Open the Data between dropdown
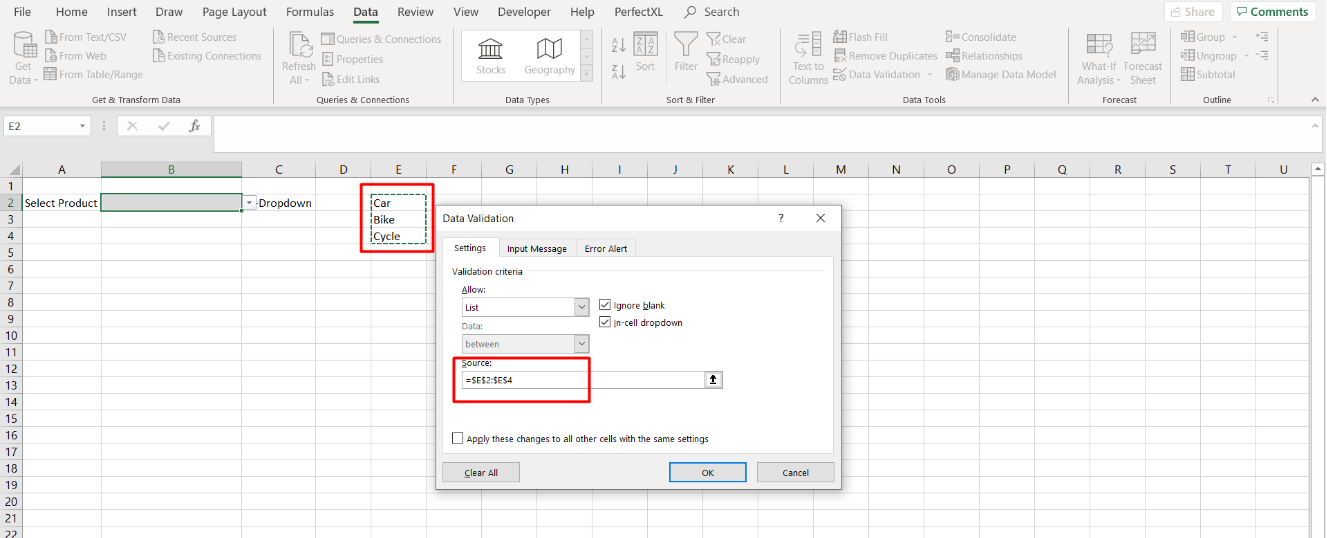Image resolution: width=1327 pixels, height=538 pixels. 581,344
